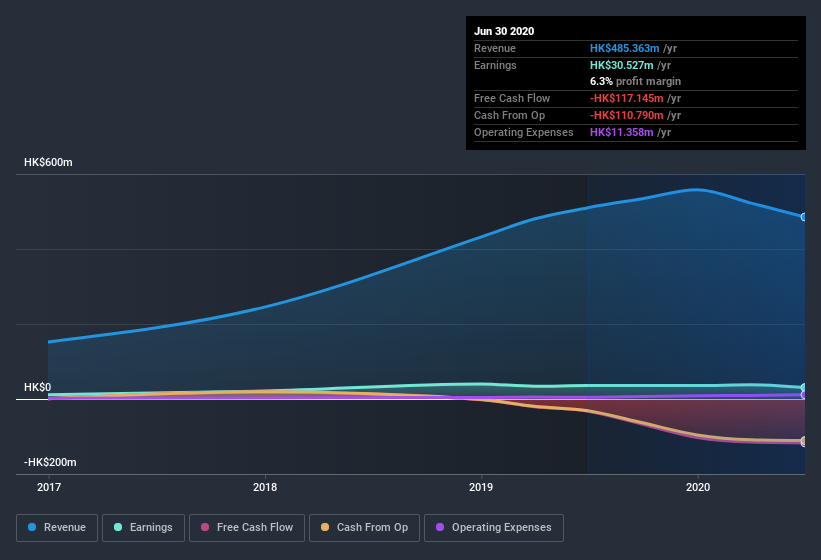Click the 2020 x-axis label

pyautogui.click(x=698, y=487)
